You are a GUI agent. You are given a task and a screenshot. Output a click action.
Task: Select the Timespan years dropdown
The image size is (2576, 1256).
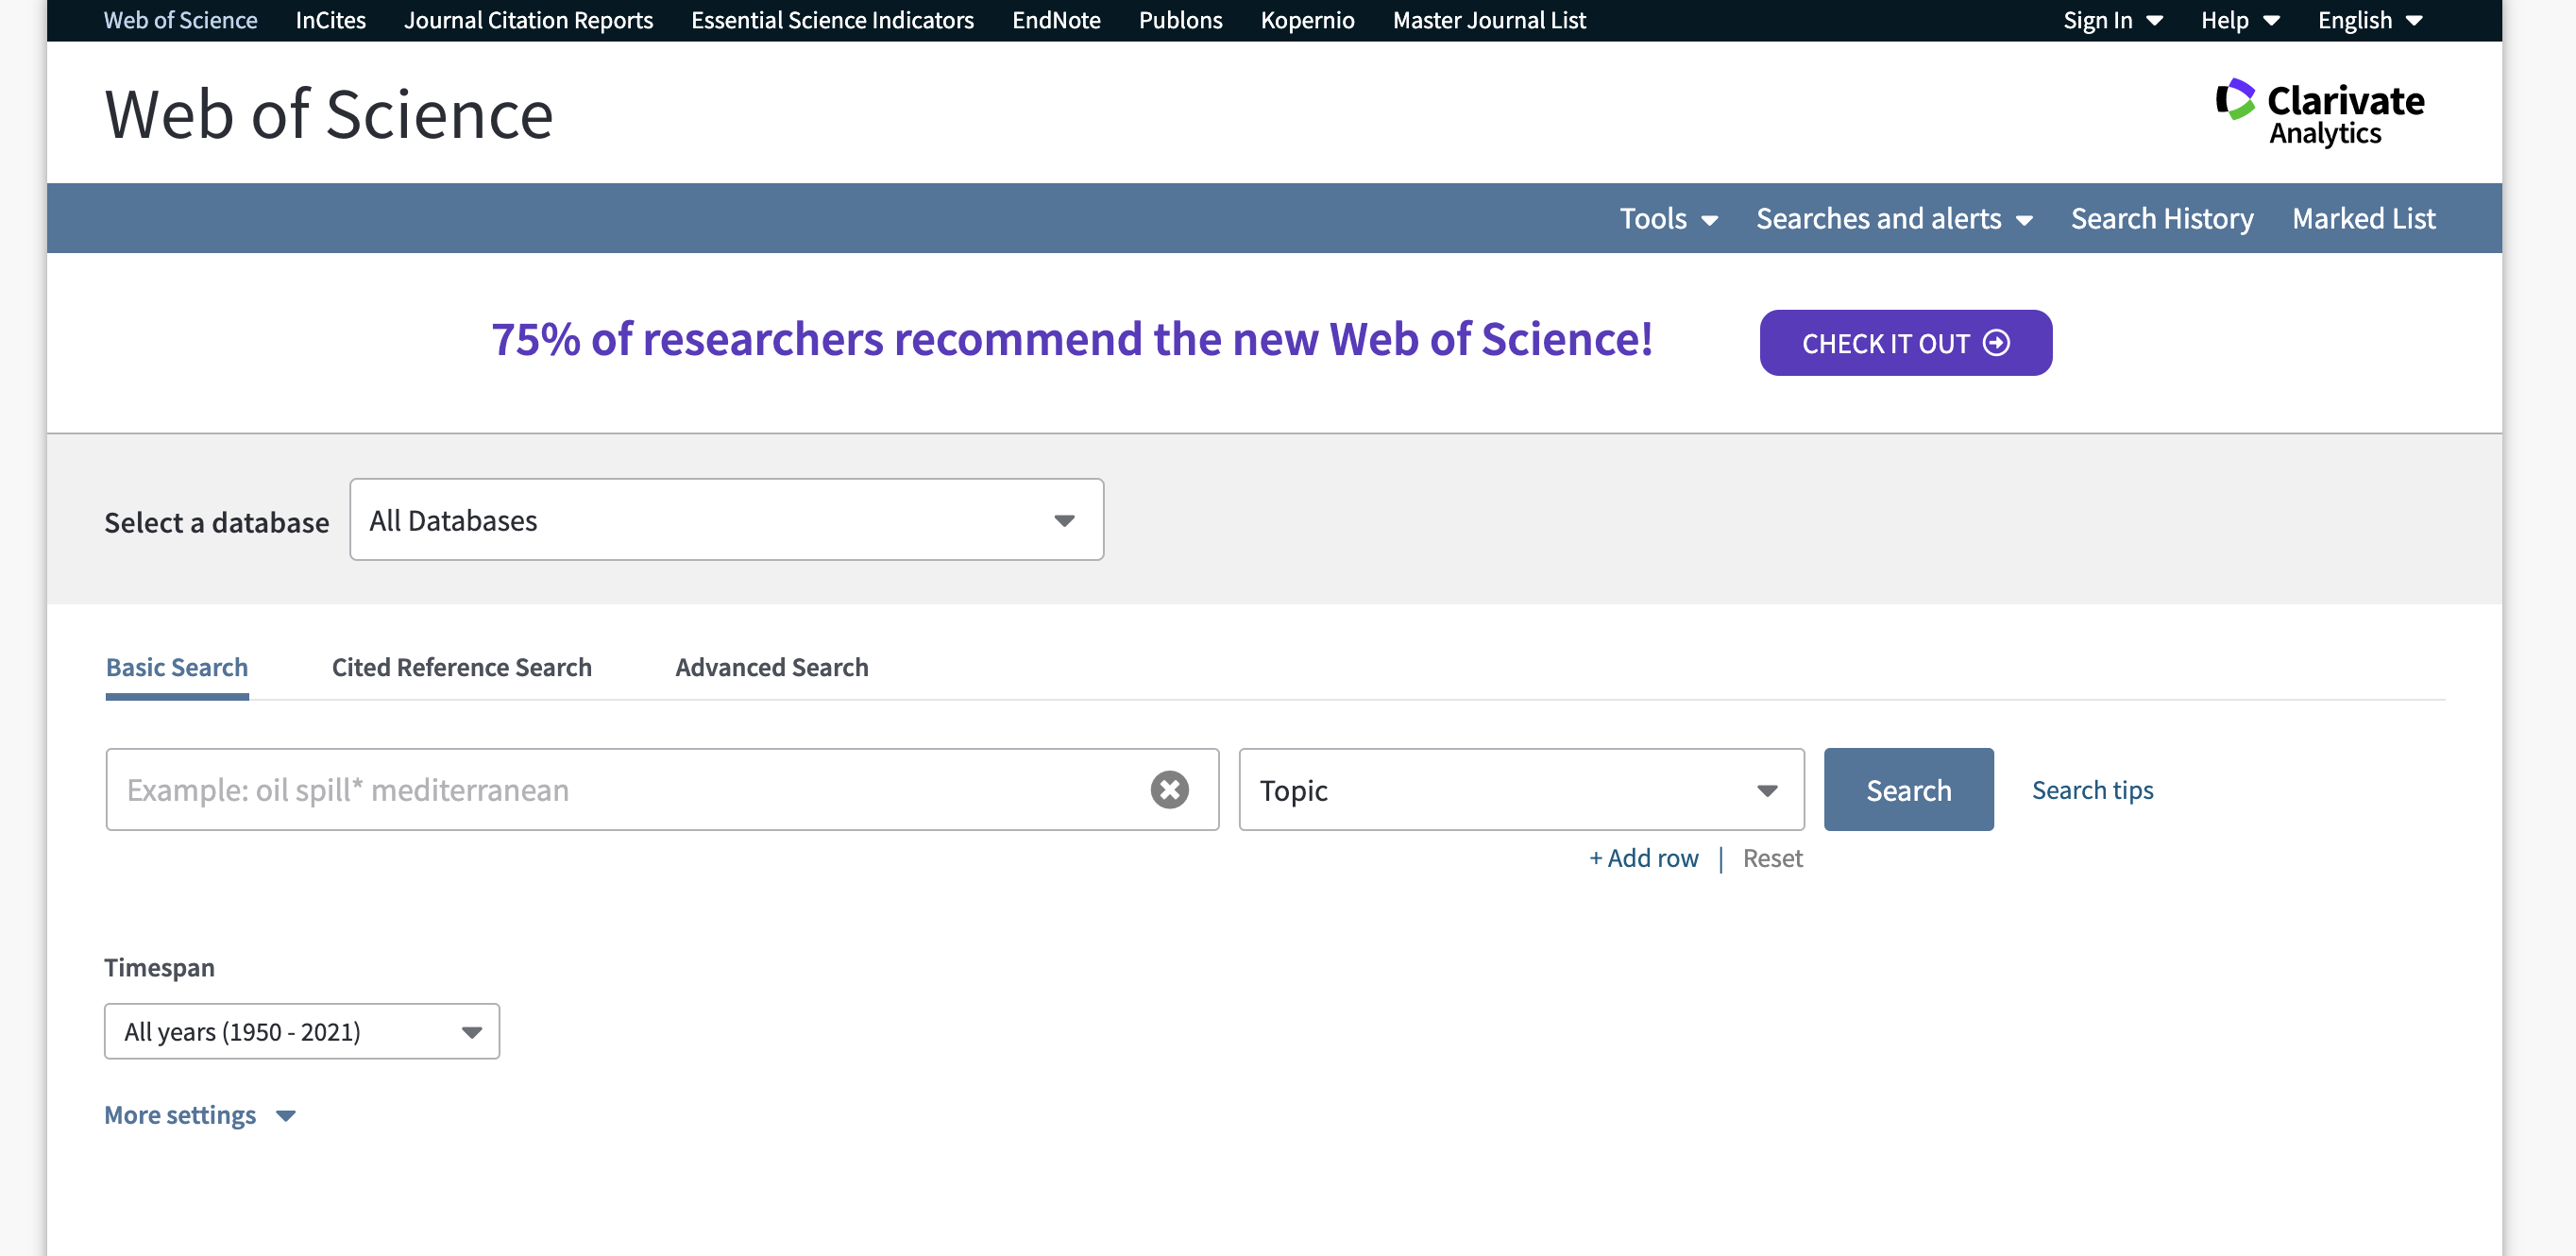pyautogui.click(x=302, y=1031)
